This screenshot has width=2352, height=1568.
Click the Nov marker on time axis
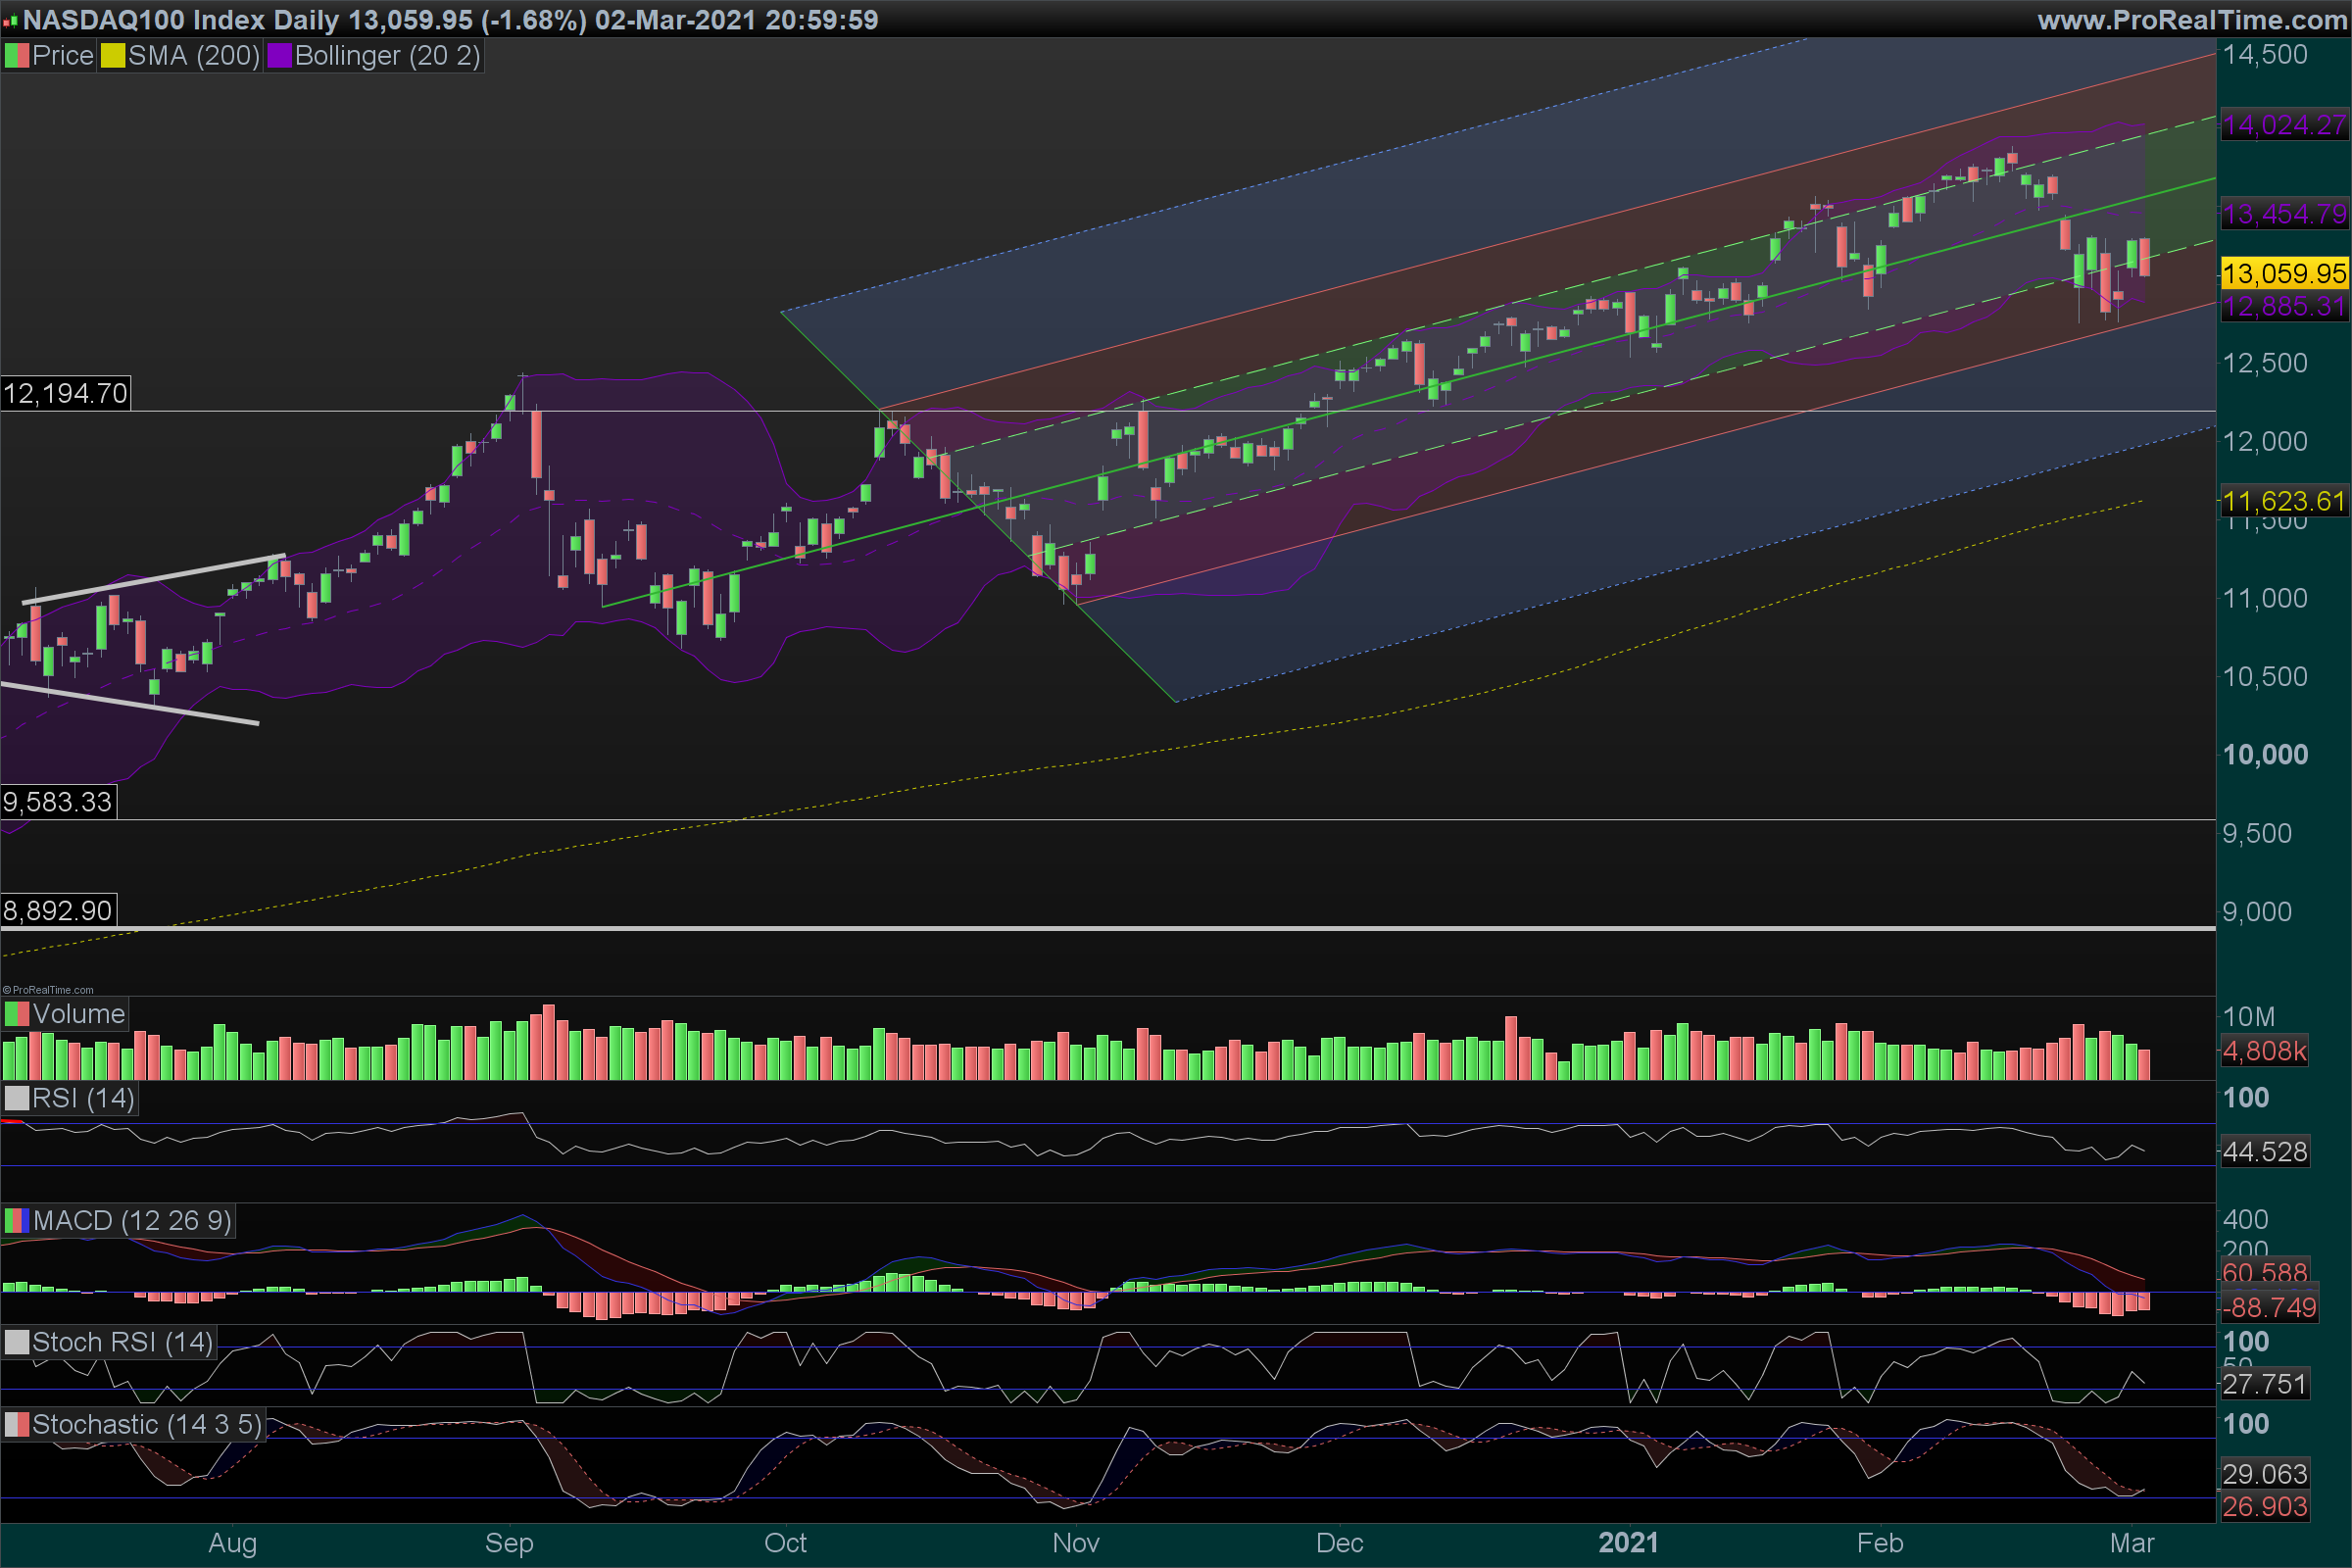(1075, 1543)
